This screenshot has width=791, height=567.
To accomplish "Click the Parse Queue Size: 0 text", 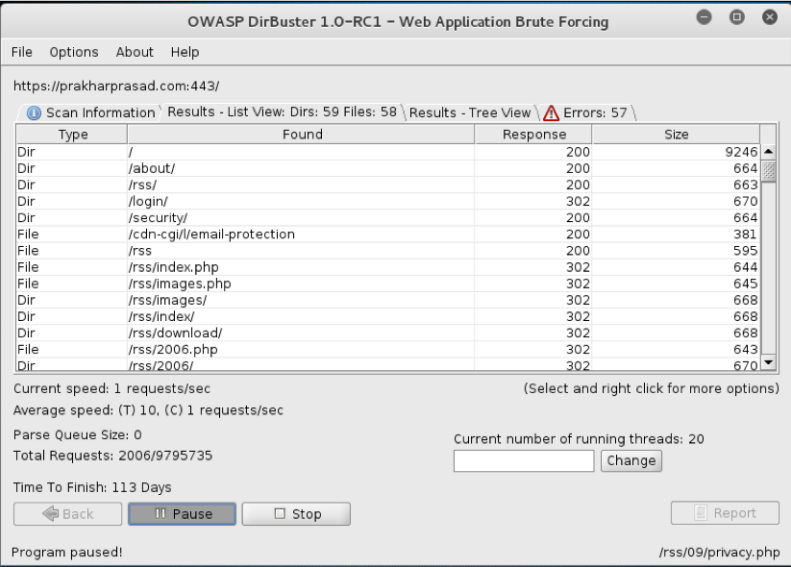I will [77, 435].
